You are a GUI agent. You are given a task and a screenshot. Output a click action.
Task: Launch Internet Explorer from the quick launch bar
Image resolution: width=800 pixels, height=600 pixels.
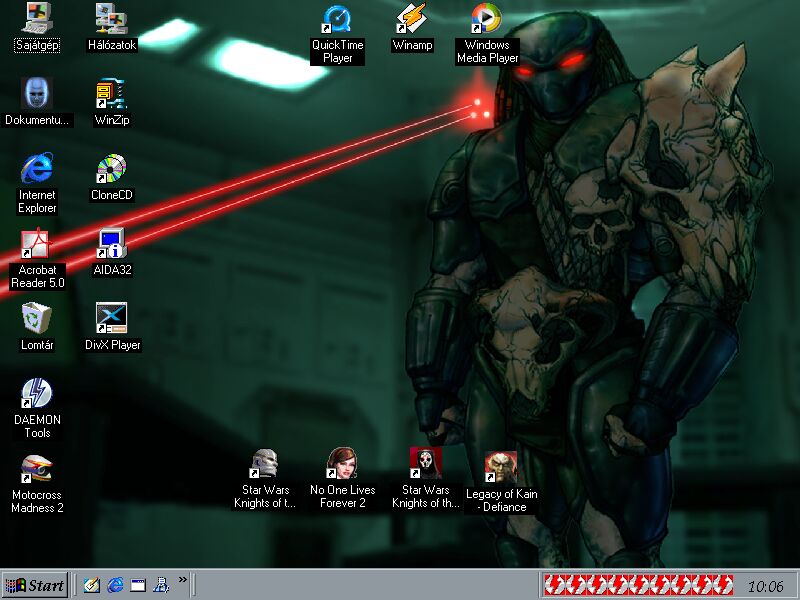pos(115,585)
